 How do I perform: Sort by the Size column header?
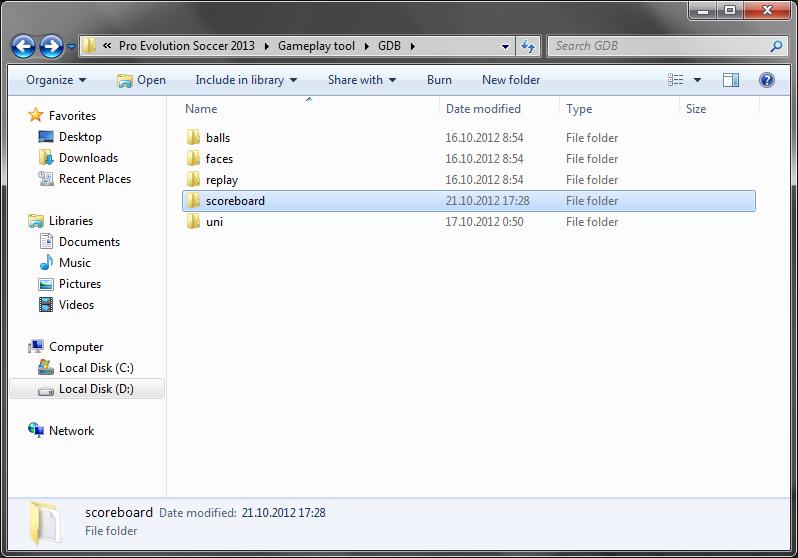pyautogui.click(x=695, y=109)
